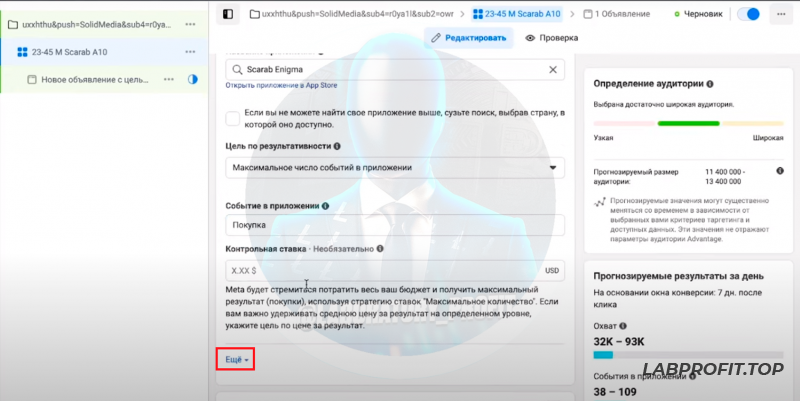Open three-dot menu for Новое объявление
The width and height of the screenshot is (800, 401).
pos(169,80)
